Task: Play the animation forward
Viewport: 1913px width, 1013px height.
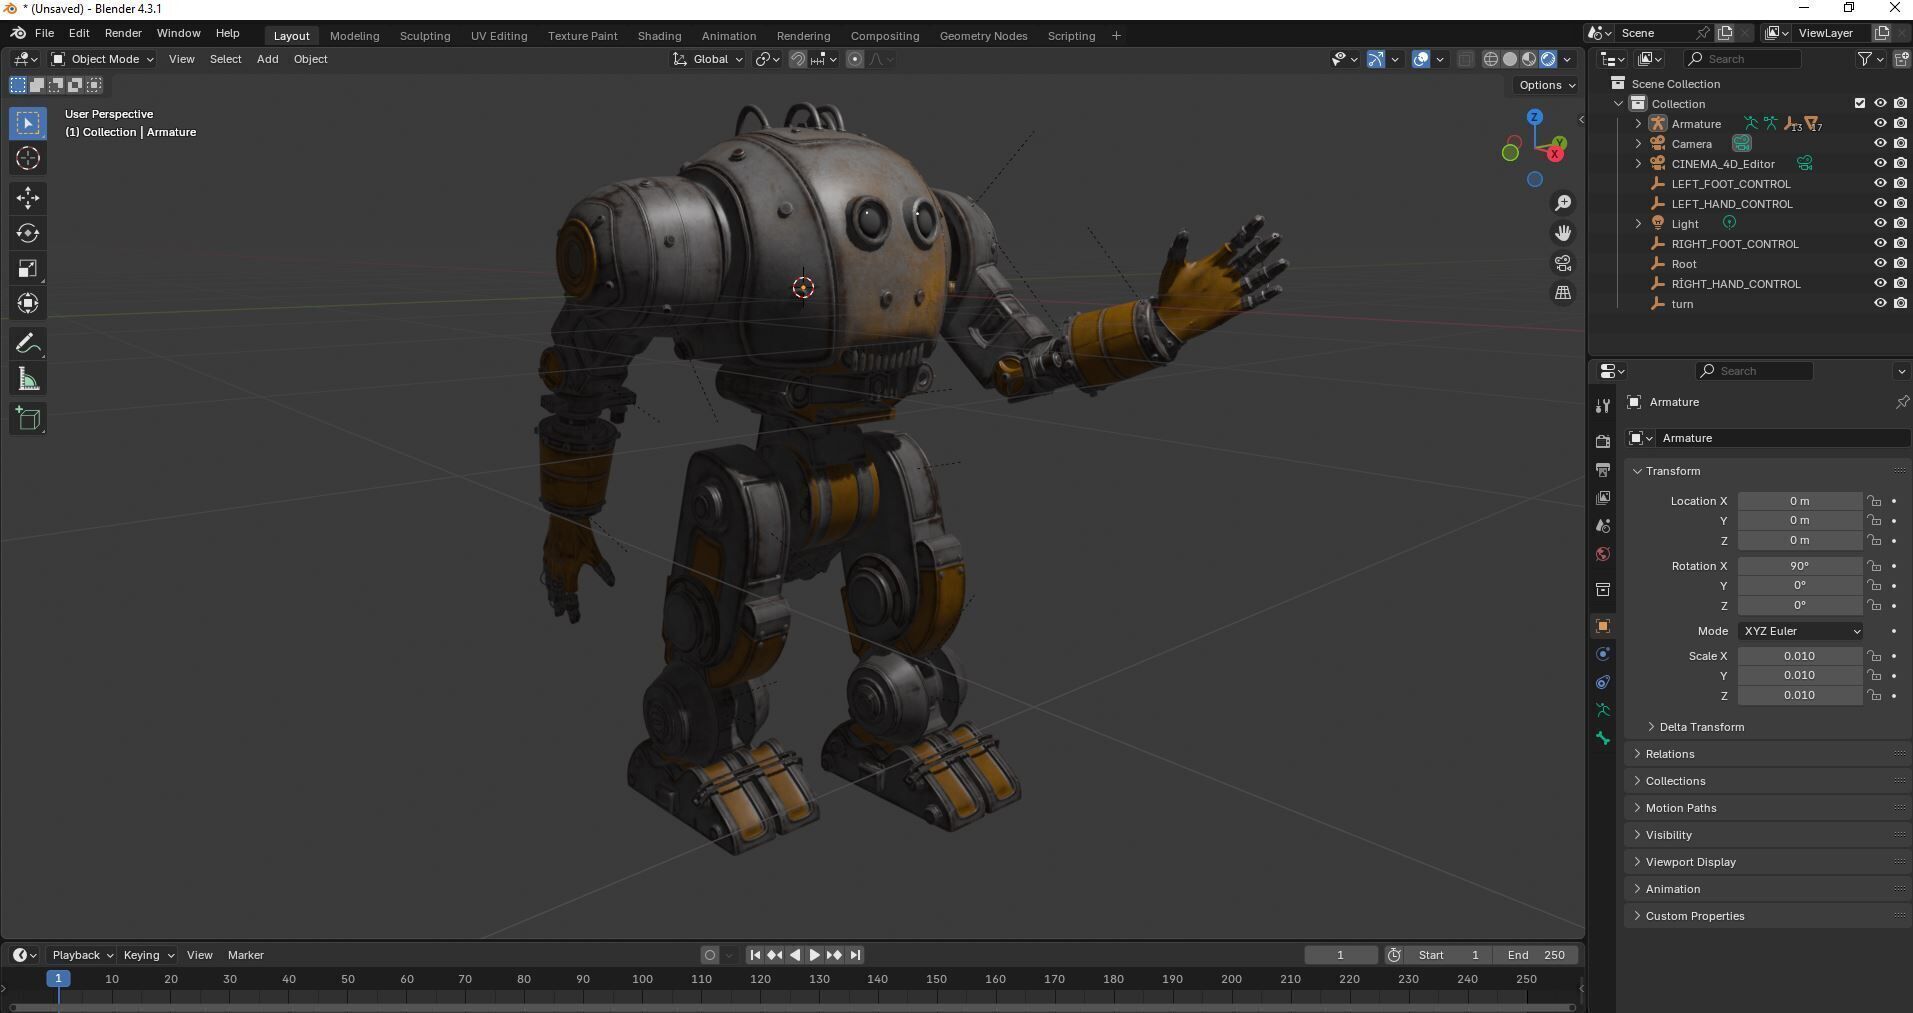Action: click(x=814, y=955)
